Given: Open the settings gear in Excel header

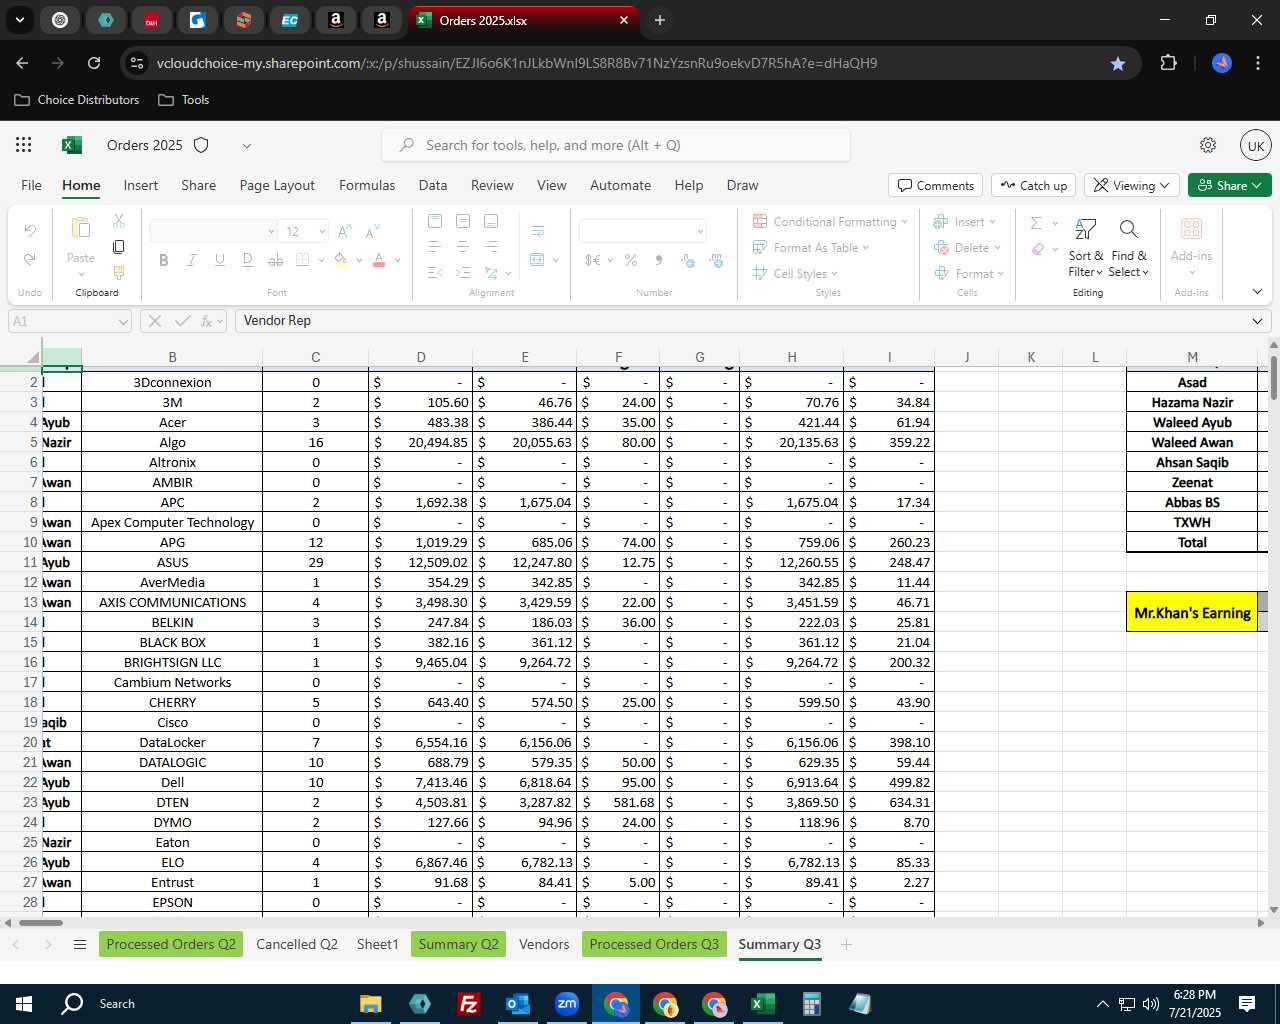Looking at the screenshot, I should point(1208,145).
